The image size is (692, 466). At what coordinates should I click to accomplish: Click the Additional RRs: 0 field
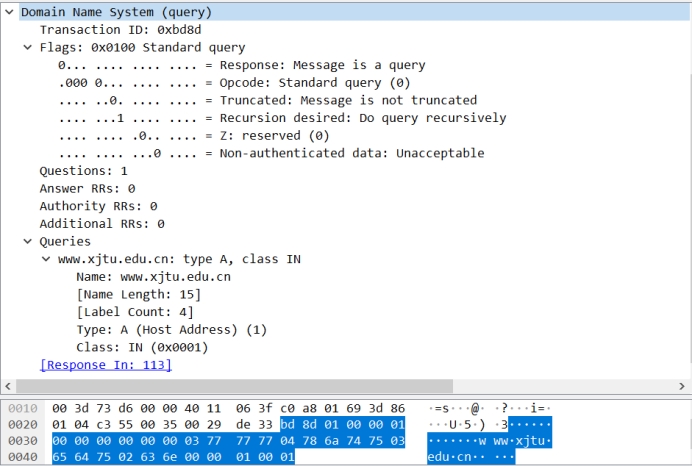pyautogui.click(x=101, y=224)
